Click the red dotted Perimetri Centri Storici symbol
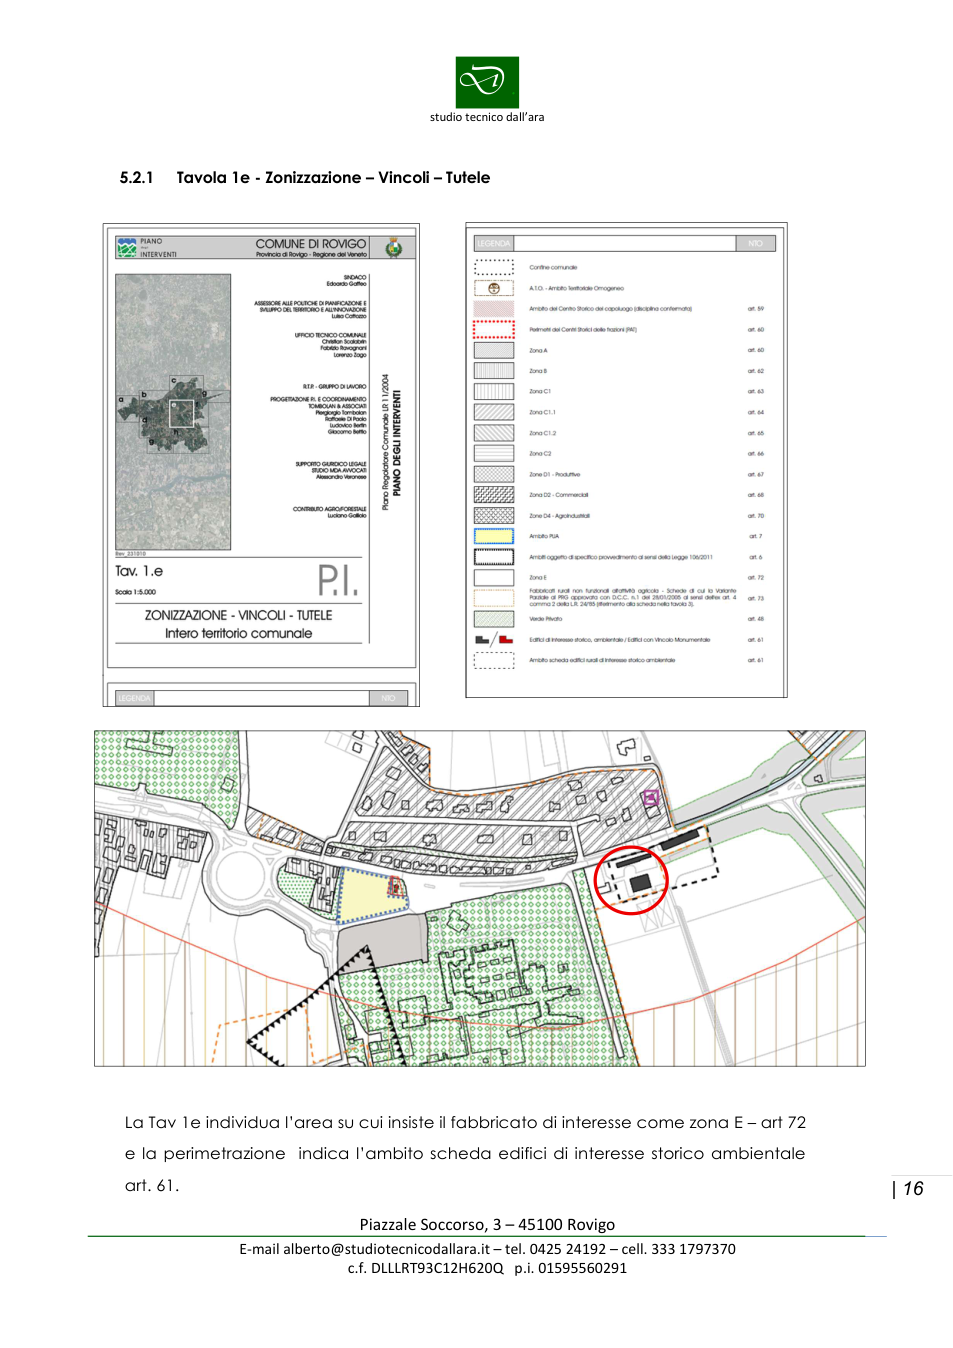 point(493,329)
